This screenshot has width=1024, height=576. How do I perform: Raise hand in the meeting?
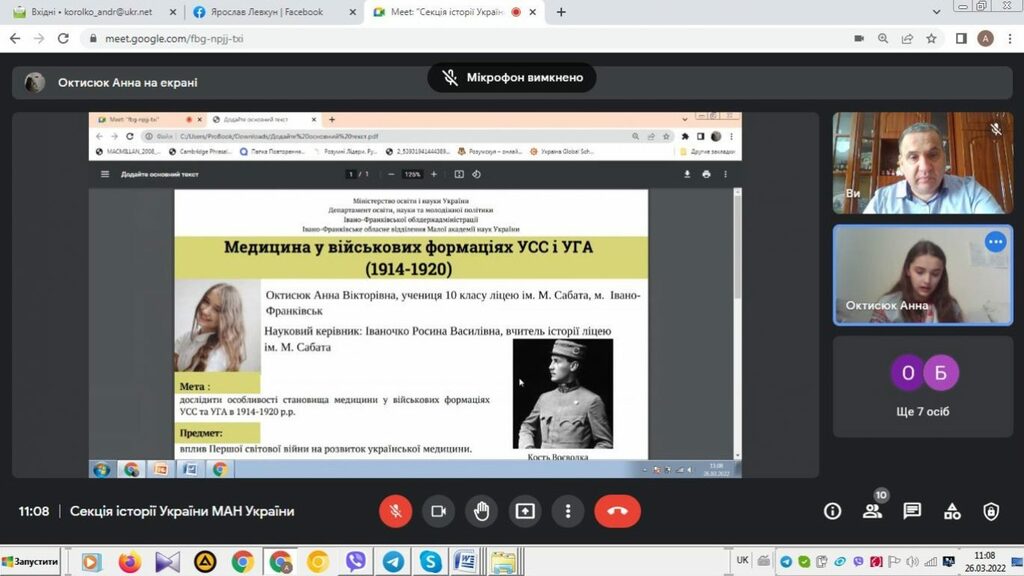point(481,511)
